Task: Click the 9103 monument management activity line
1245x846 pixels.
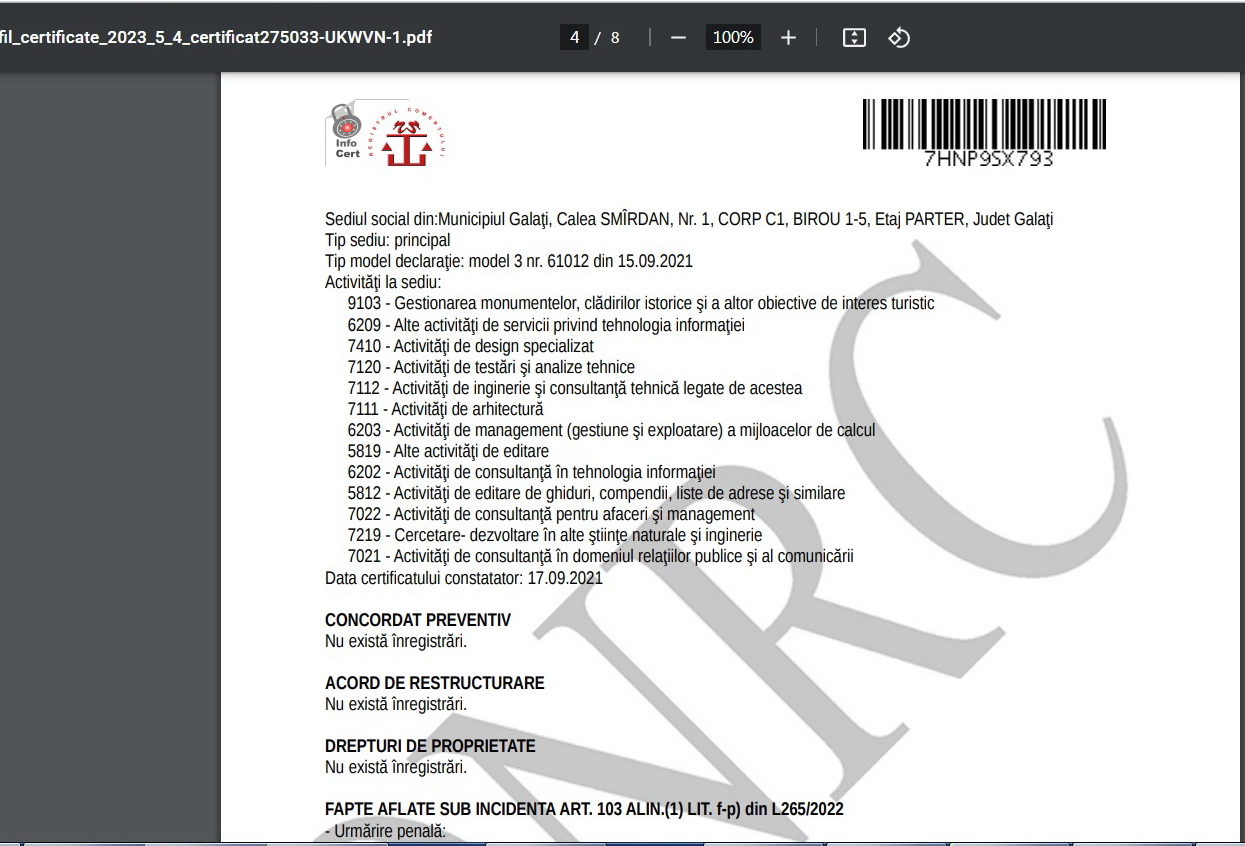Action: pos(640,303)
